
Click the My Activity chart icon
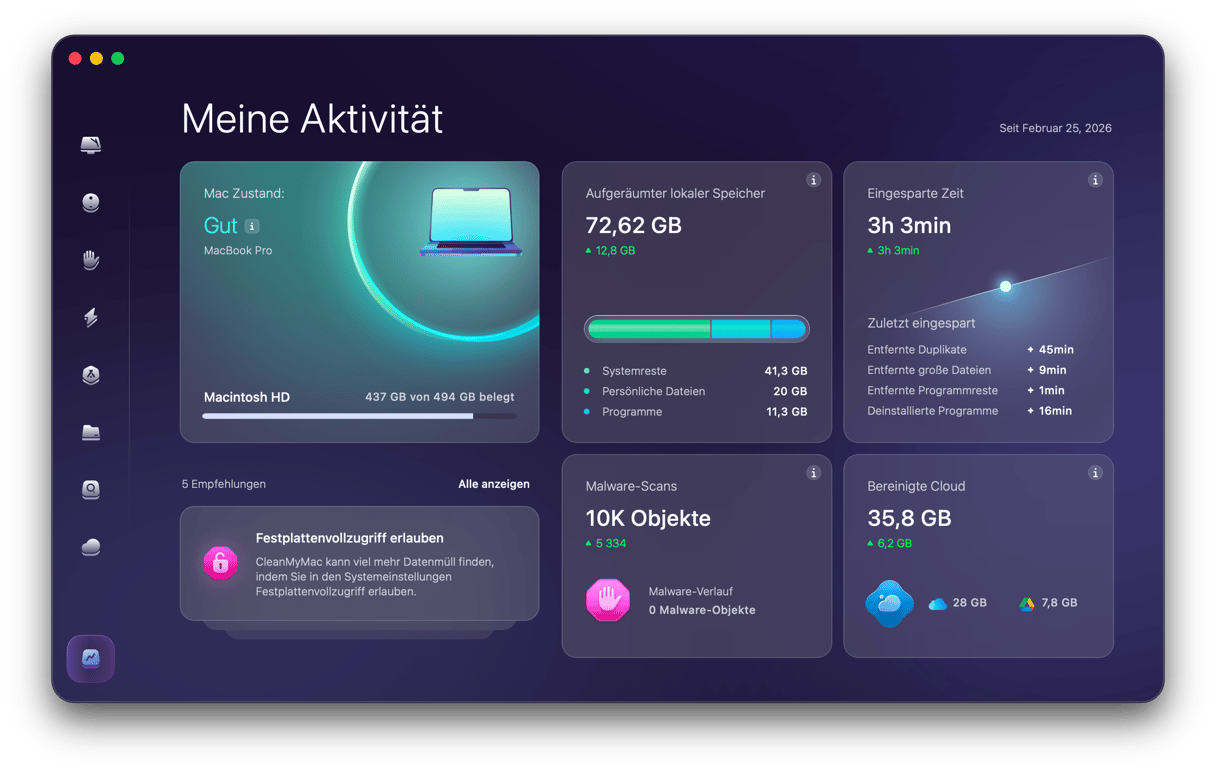click(91, 659)
